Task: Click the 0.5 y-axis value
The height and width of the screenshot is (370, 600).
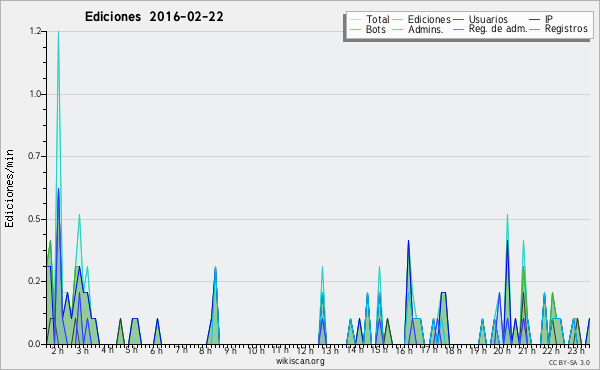Action: coord(35,219)
